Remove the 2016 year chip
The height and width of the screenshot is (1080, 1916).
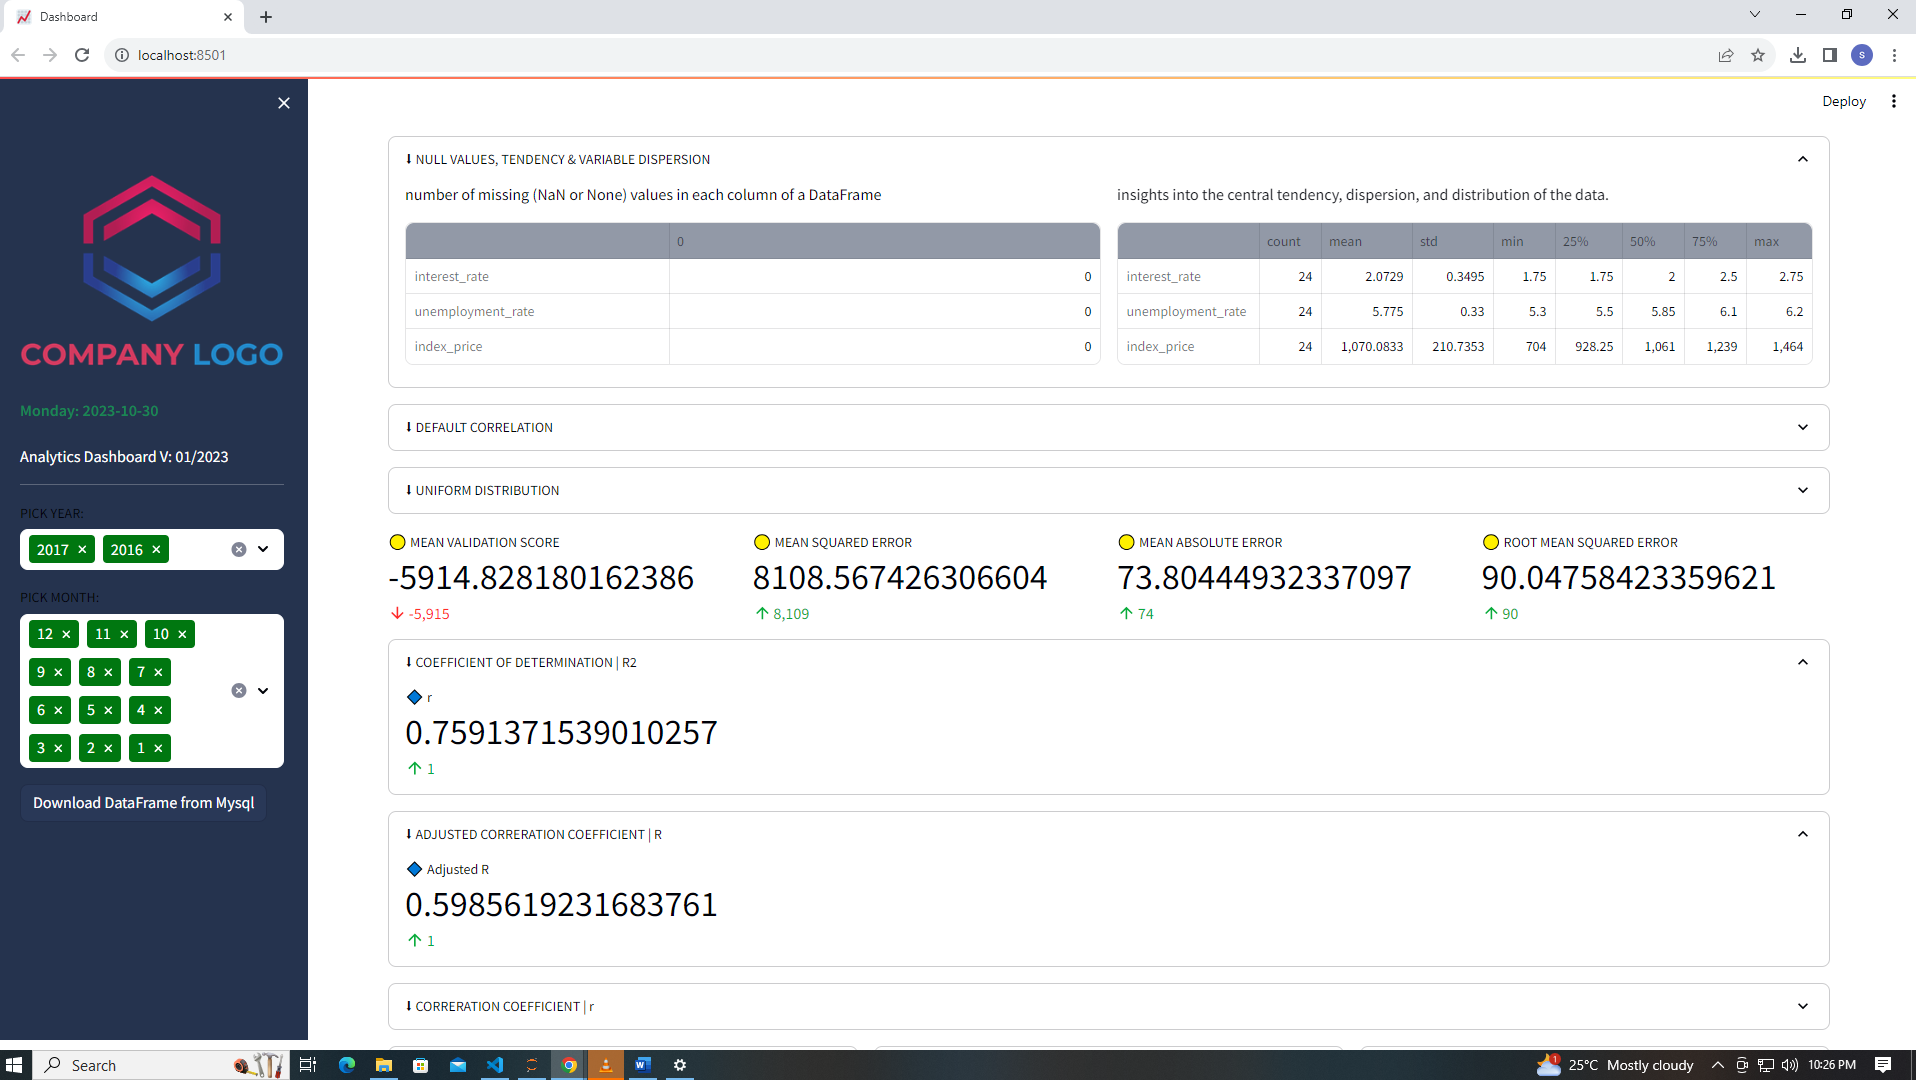pos(157,549)
